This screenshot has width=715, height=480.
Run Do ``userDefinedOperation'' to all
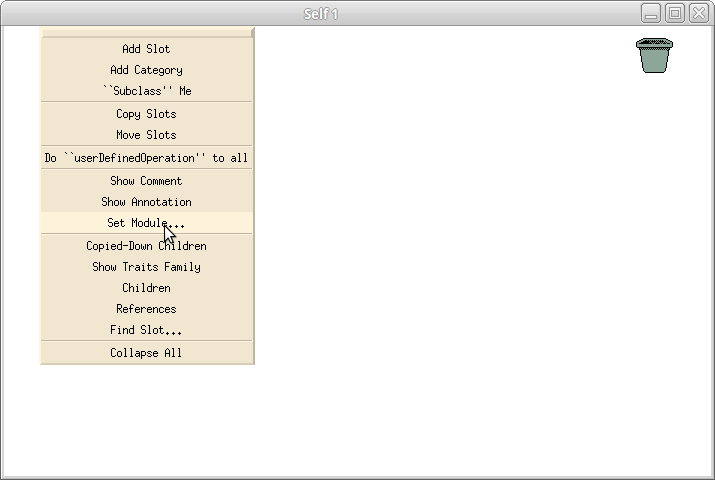pyautogui.click(x=146, y=158)
